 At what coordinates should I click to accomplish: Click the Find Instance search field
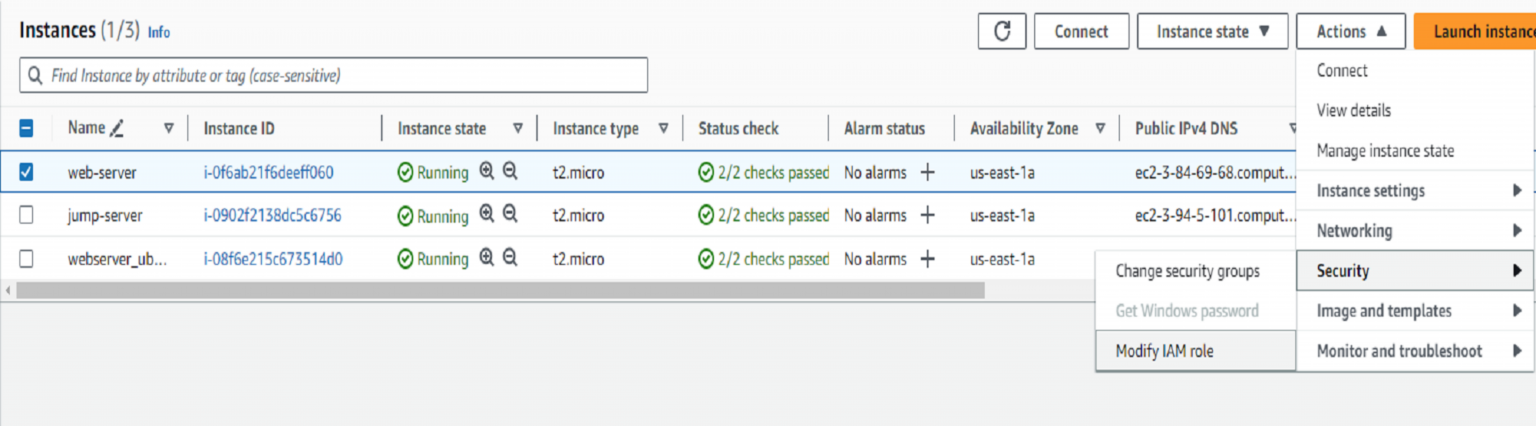(x=340, y=75)
